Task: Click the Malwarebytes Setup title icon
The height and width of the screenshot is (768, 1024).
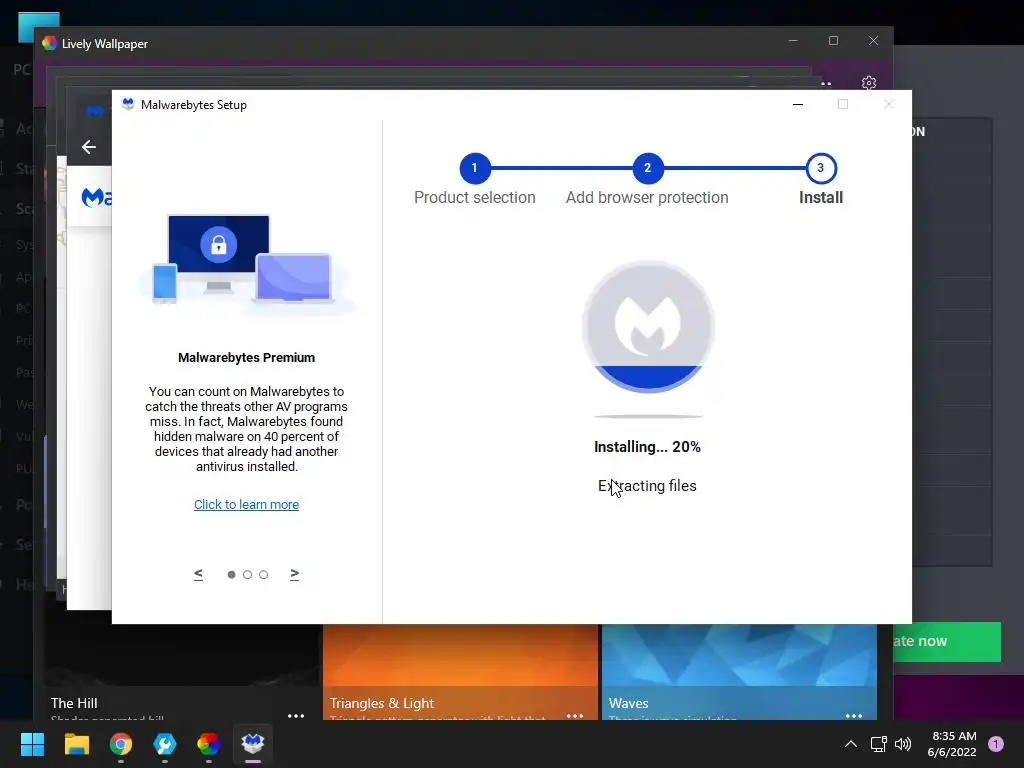Action: pyautogui.click(x=128, y=104)
